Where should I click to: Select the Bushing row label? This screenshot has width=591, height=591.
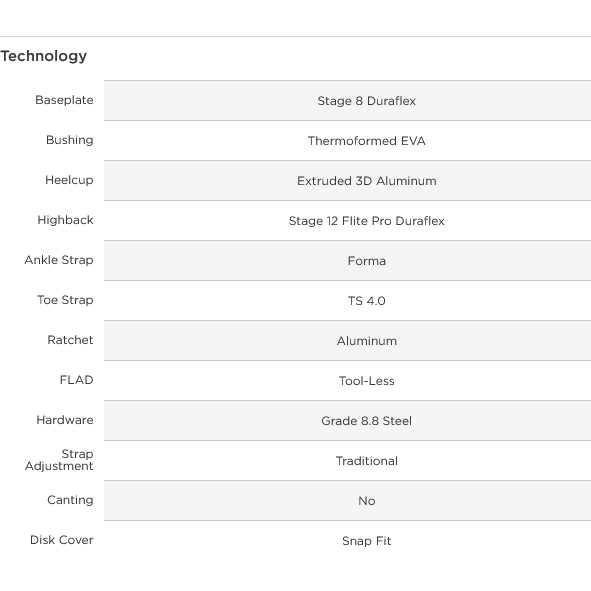coord(70,140)
